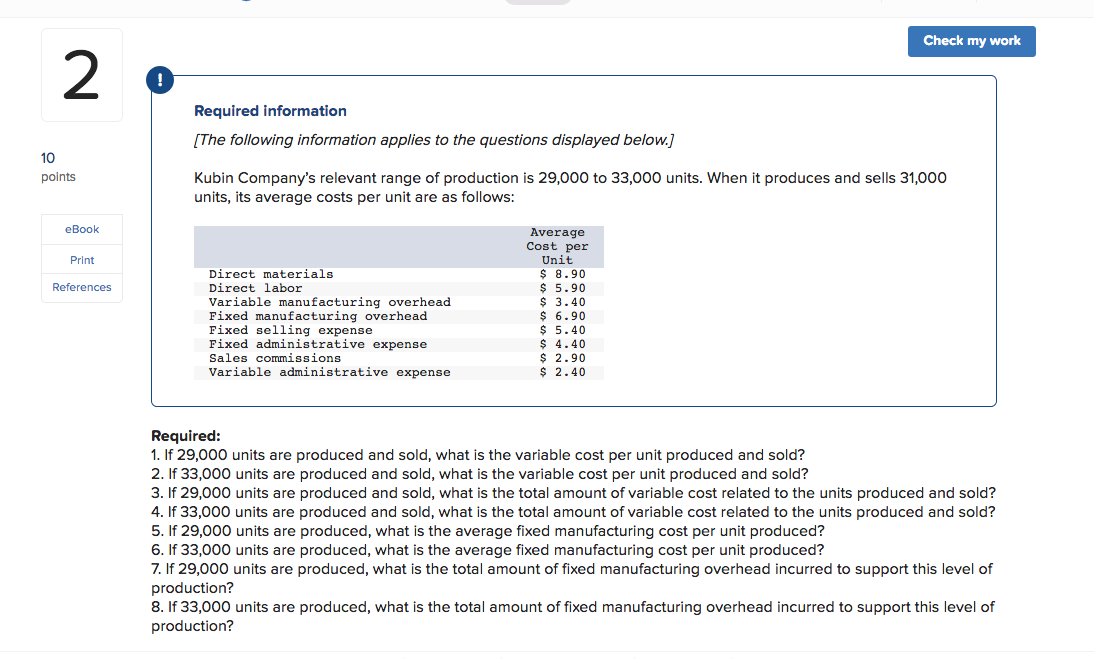Click requirement 1 about variable cost per unit
Screen dimensions: 1094x659
click(478, 455)
